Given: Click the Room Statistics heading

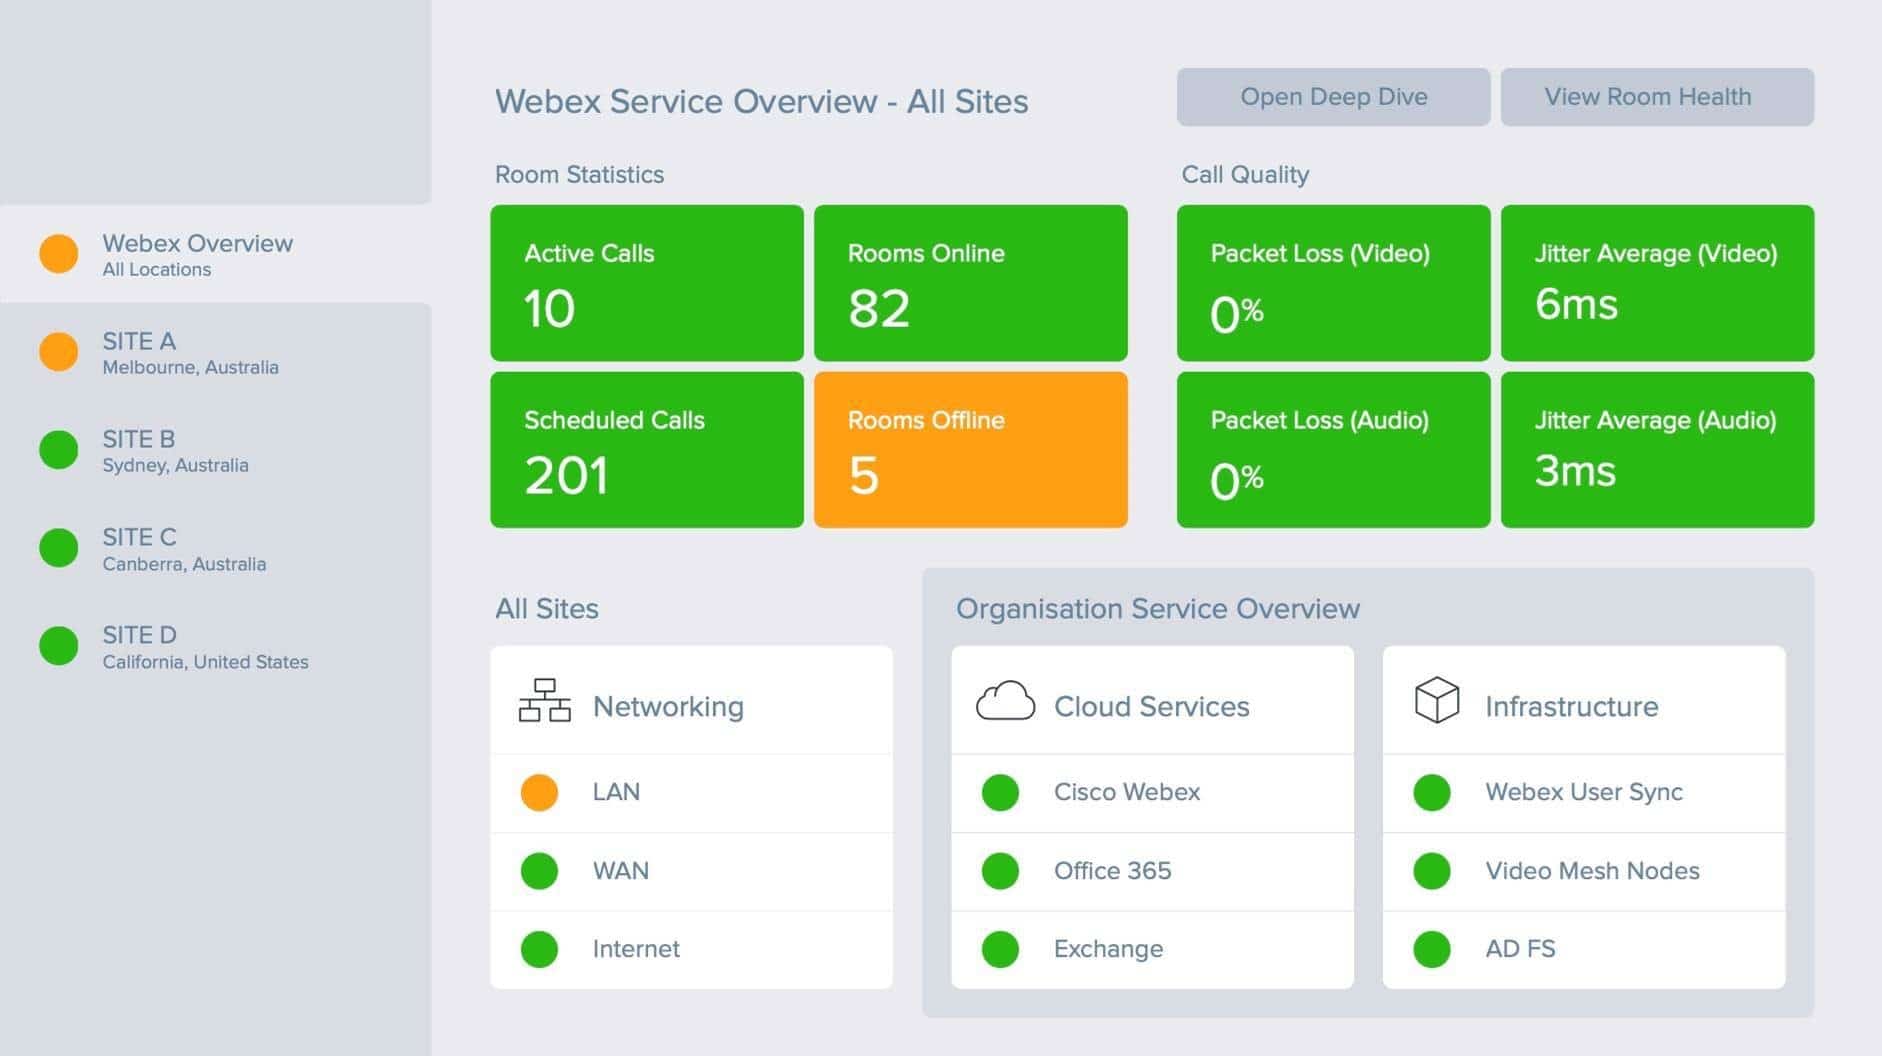Looking at the screenshot, I should (579, 175).
